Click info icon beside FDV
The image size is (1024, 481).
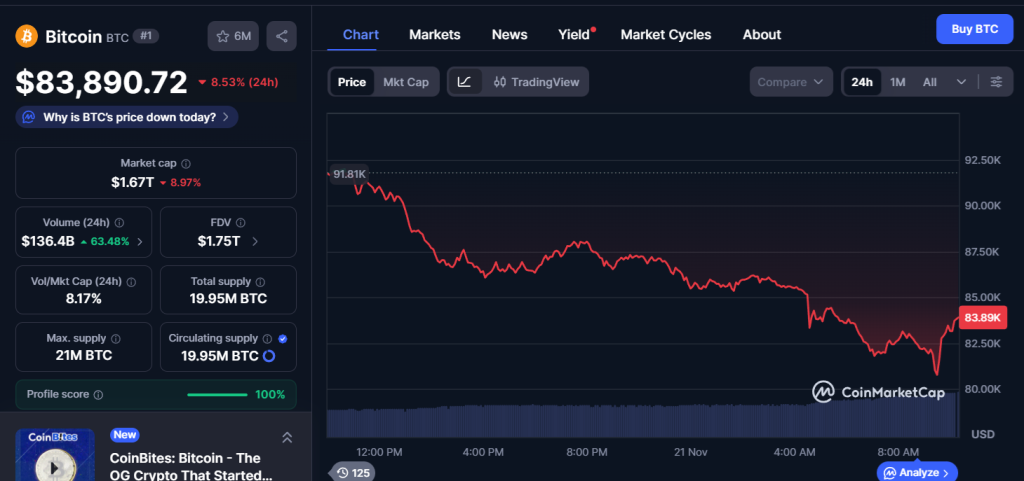pyautogui.click(x=240, y=223)
